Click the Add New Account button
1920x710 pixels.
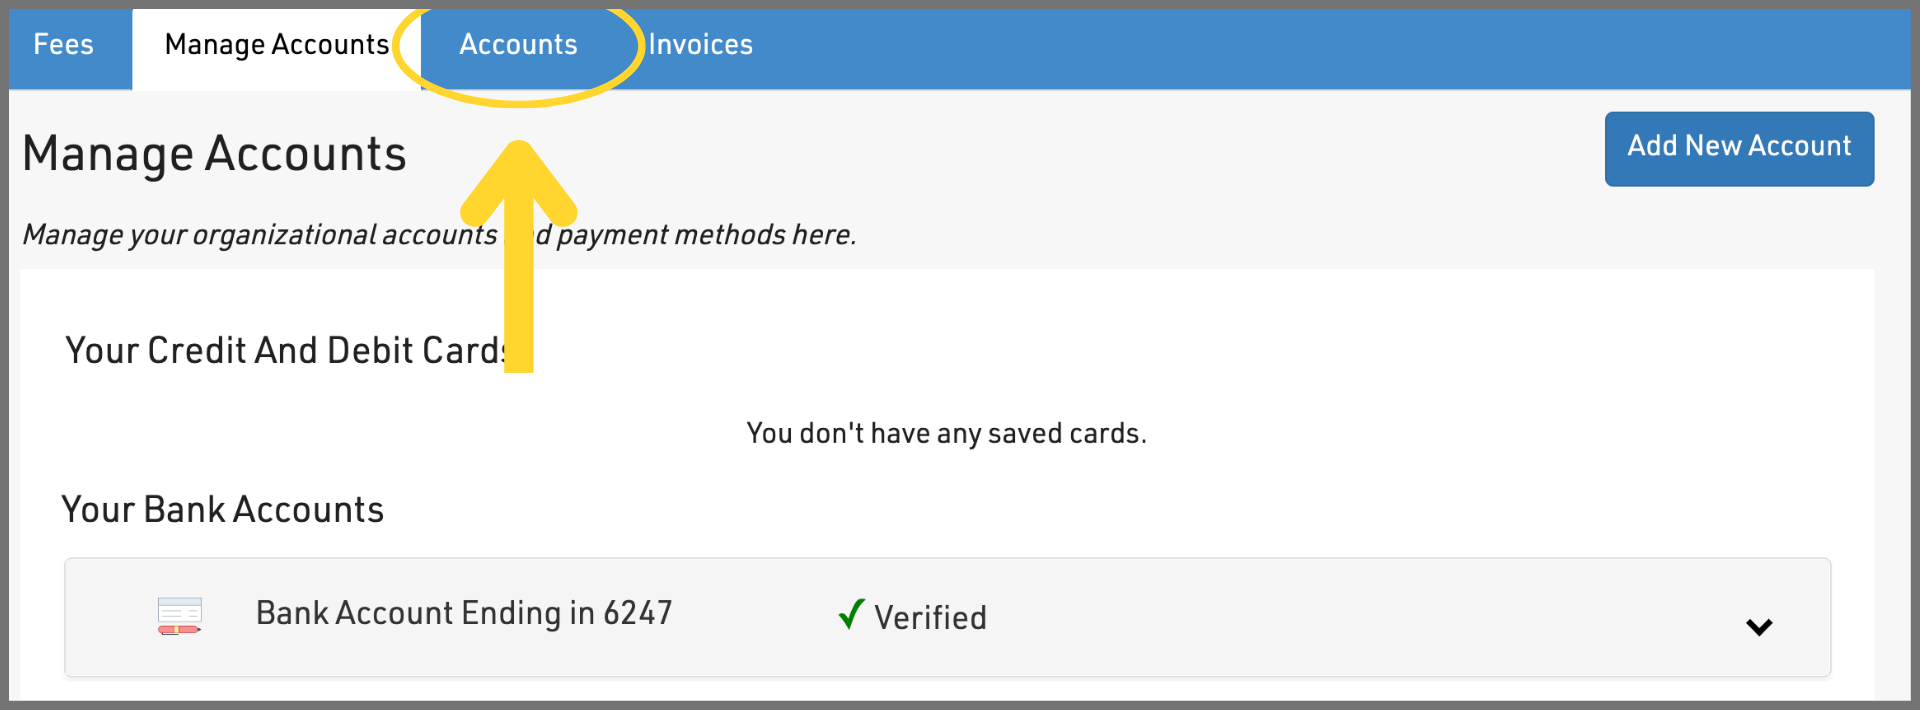click(1738, 148)
